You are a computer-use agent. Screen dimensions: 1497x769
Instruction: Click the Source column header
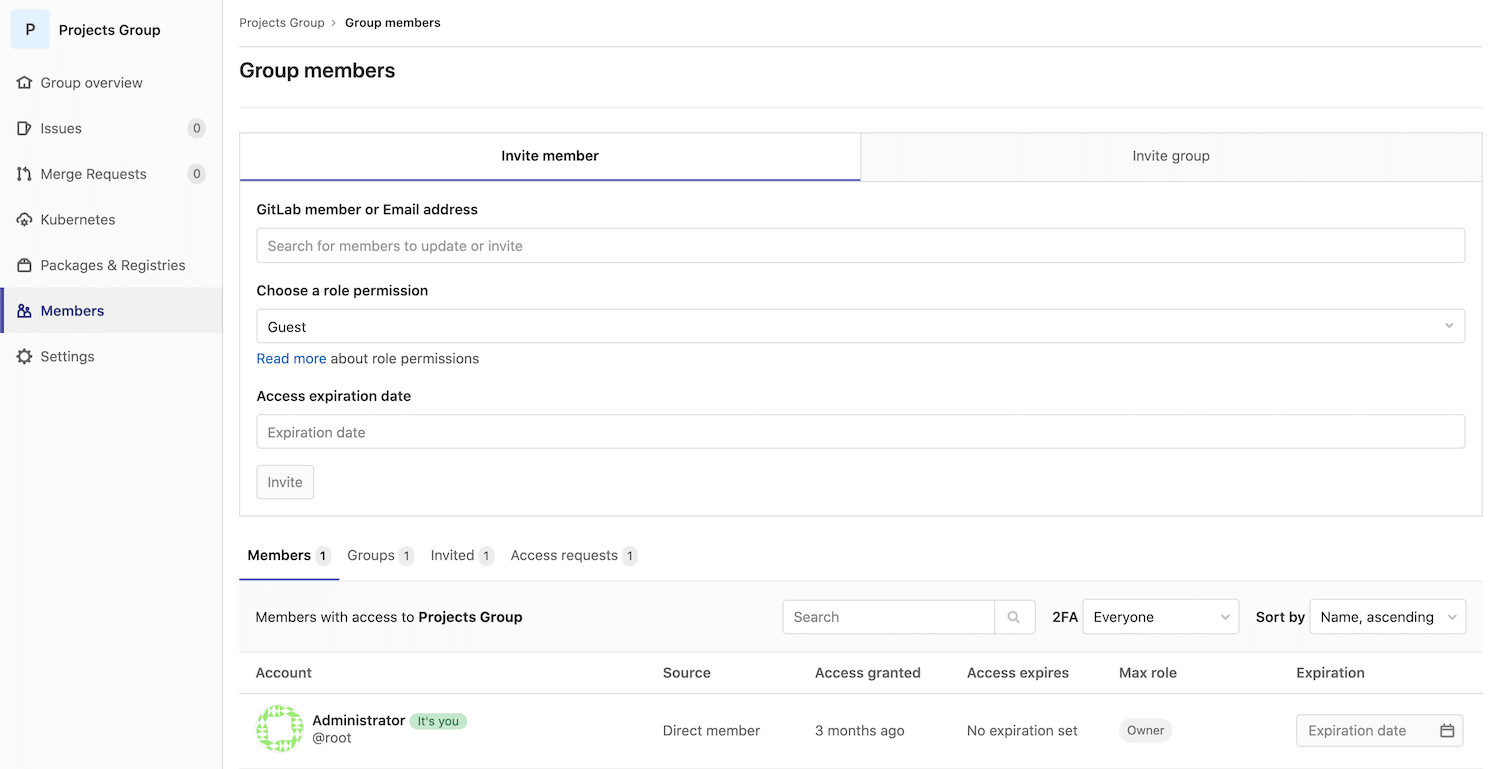687,673
